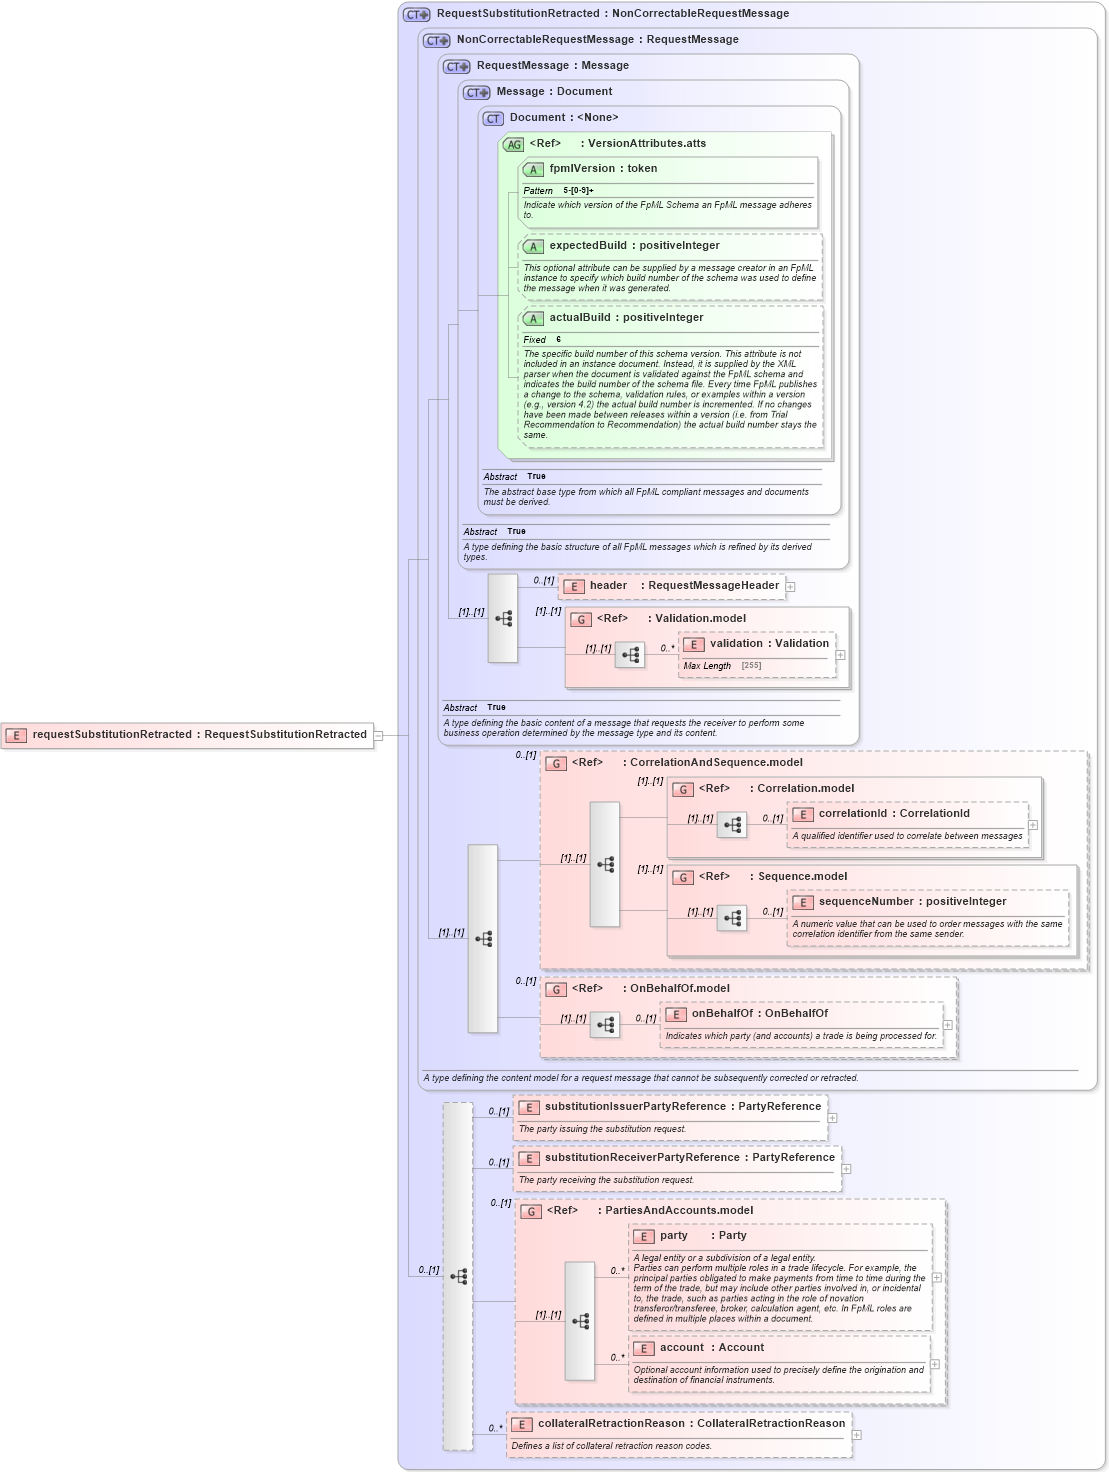1109x1472 pixels.
Task: Expand the header : RequestMessageHeader element
Action: click(x=790, y=587)
